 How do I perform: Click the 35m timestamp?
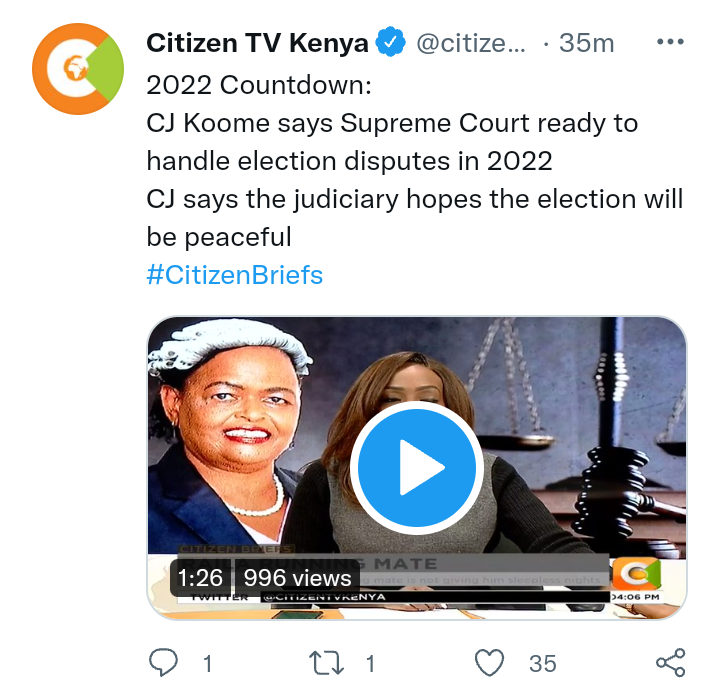pyautogui.click(x=586, y=43)
